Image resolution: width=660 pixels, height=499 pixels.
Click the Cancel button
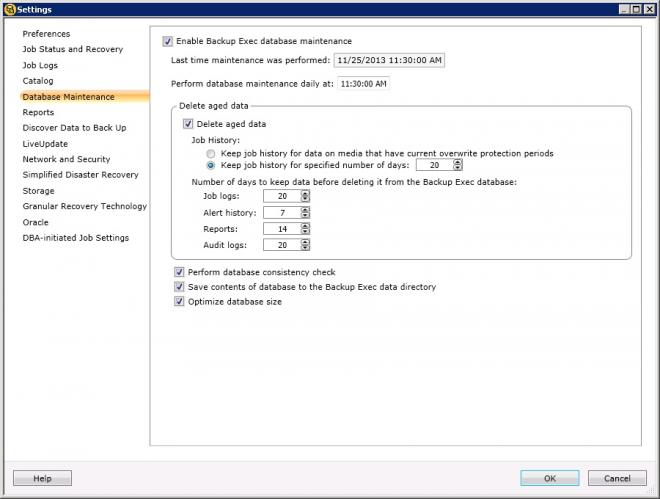point(617,478)
